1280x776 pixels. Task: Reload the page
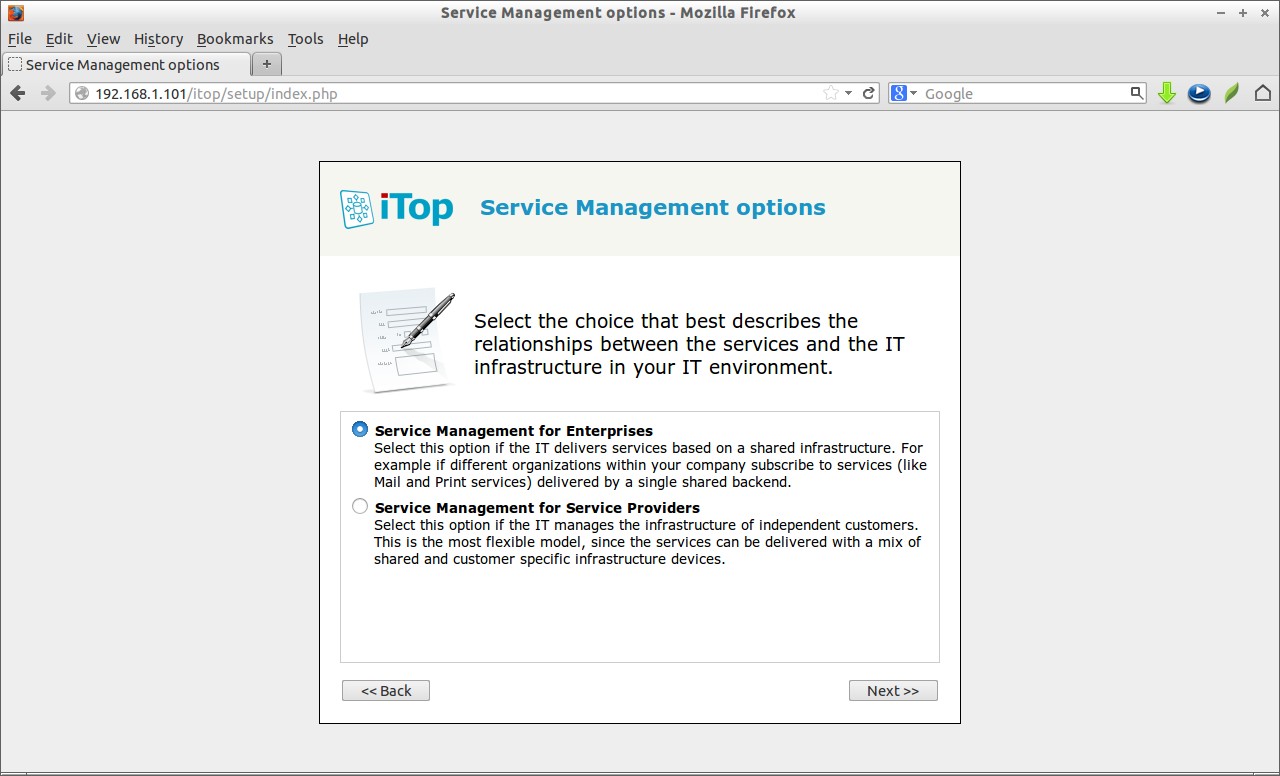click(x=869, y=93)
